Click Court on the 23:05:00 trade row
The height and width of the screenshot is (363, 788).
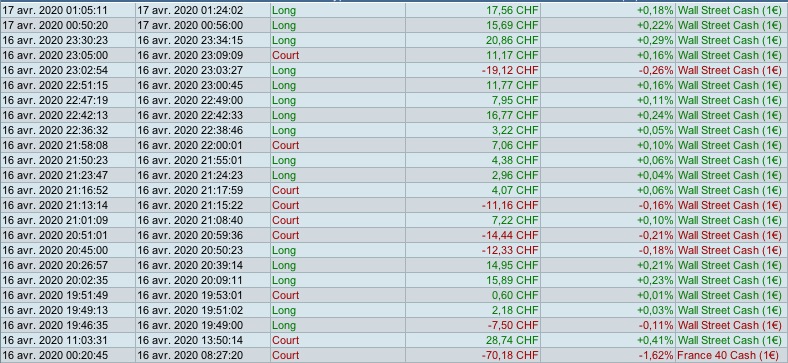(285, 55)
